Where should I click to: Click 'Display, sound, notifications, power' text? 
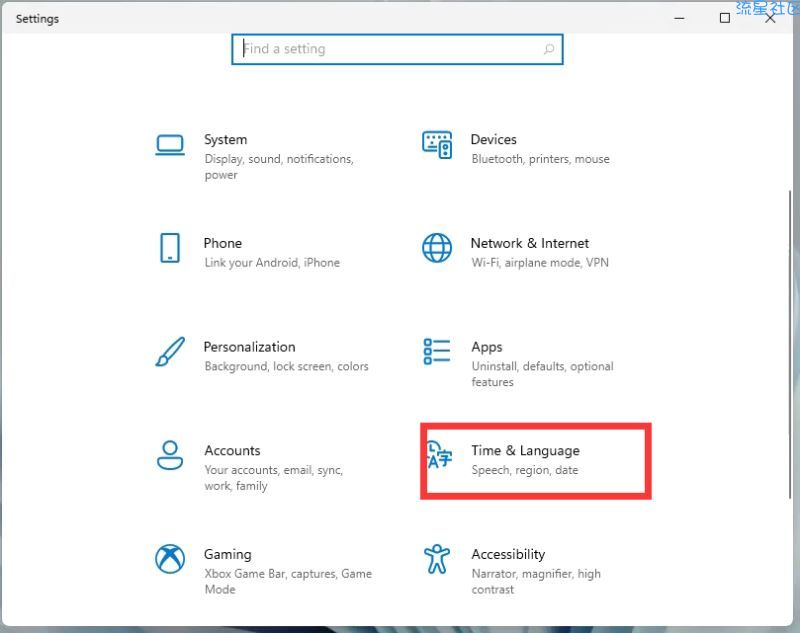[x=279, y=167]
